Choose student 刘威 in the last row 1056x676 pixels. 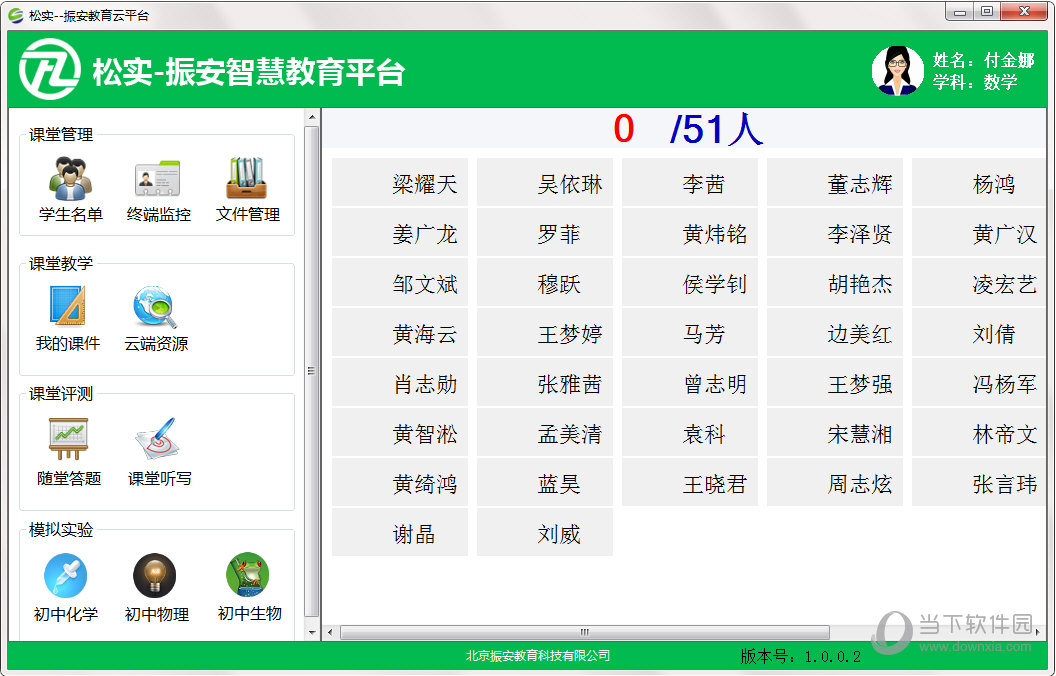coord(545,534)
